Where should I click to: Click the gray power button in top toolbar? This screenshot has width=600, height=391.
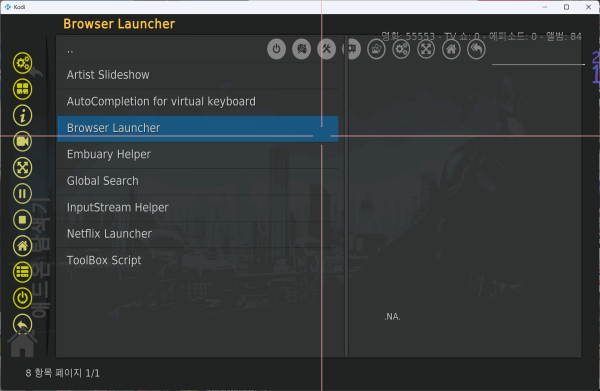[276, 49]
